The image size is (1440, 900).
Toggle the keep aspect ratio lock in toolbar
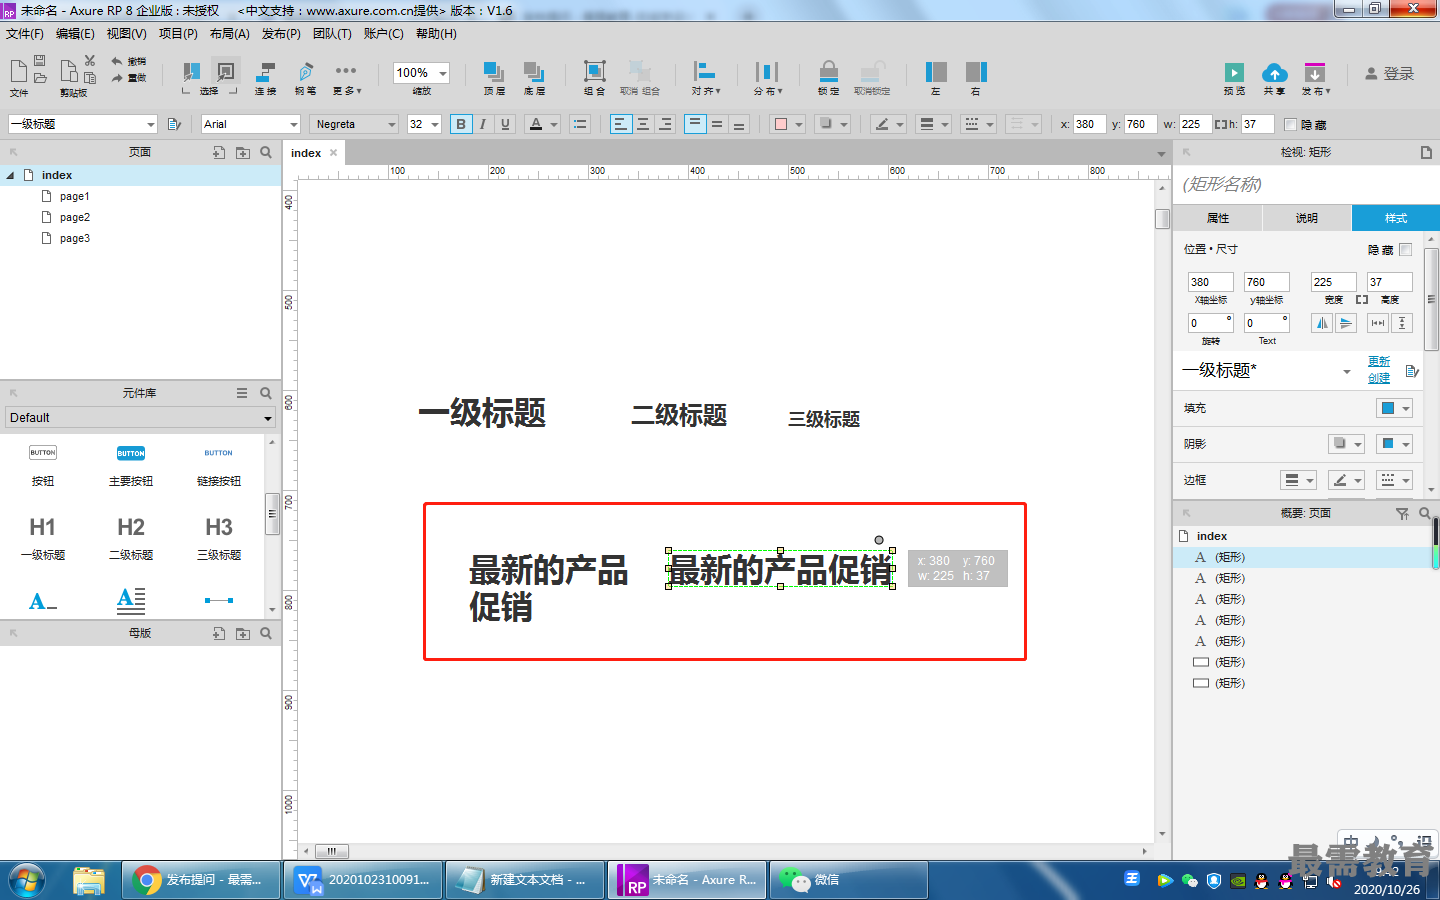coord(1220,124)
